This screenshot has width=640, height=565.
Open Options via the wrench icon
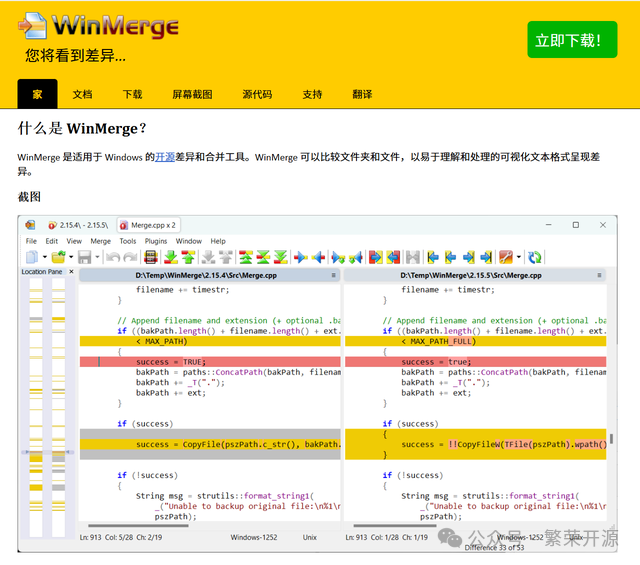coord(506,257)
